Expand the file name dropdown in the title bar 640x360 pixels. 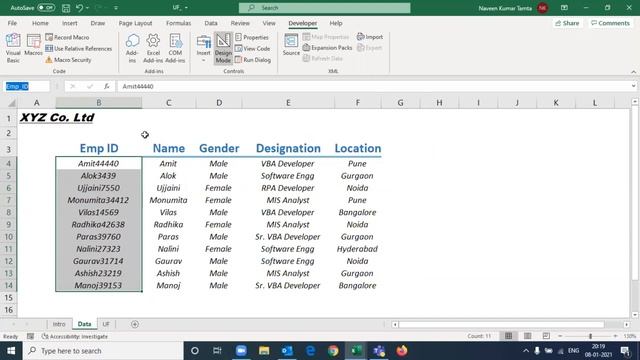(186, 8)
